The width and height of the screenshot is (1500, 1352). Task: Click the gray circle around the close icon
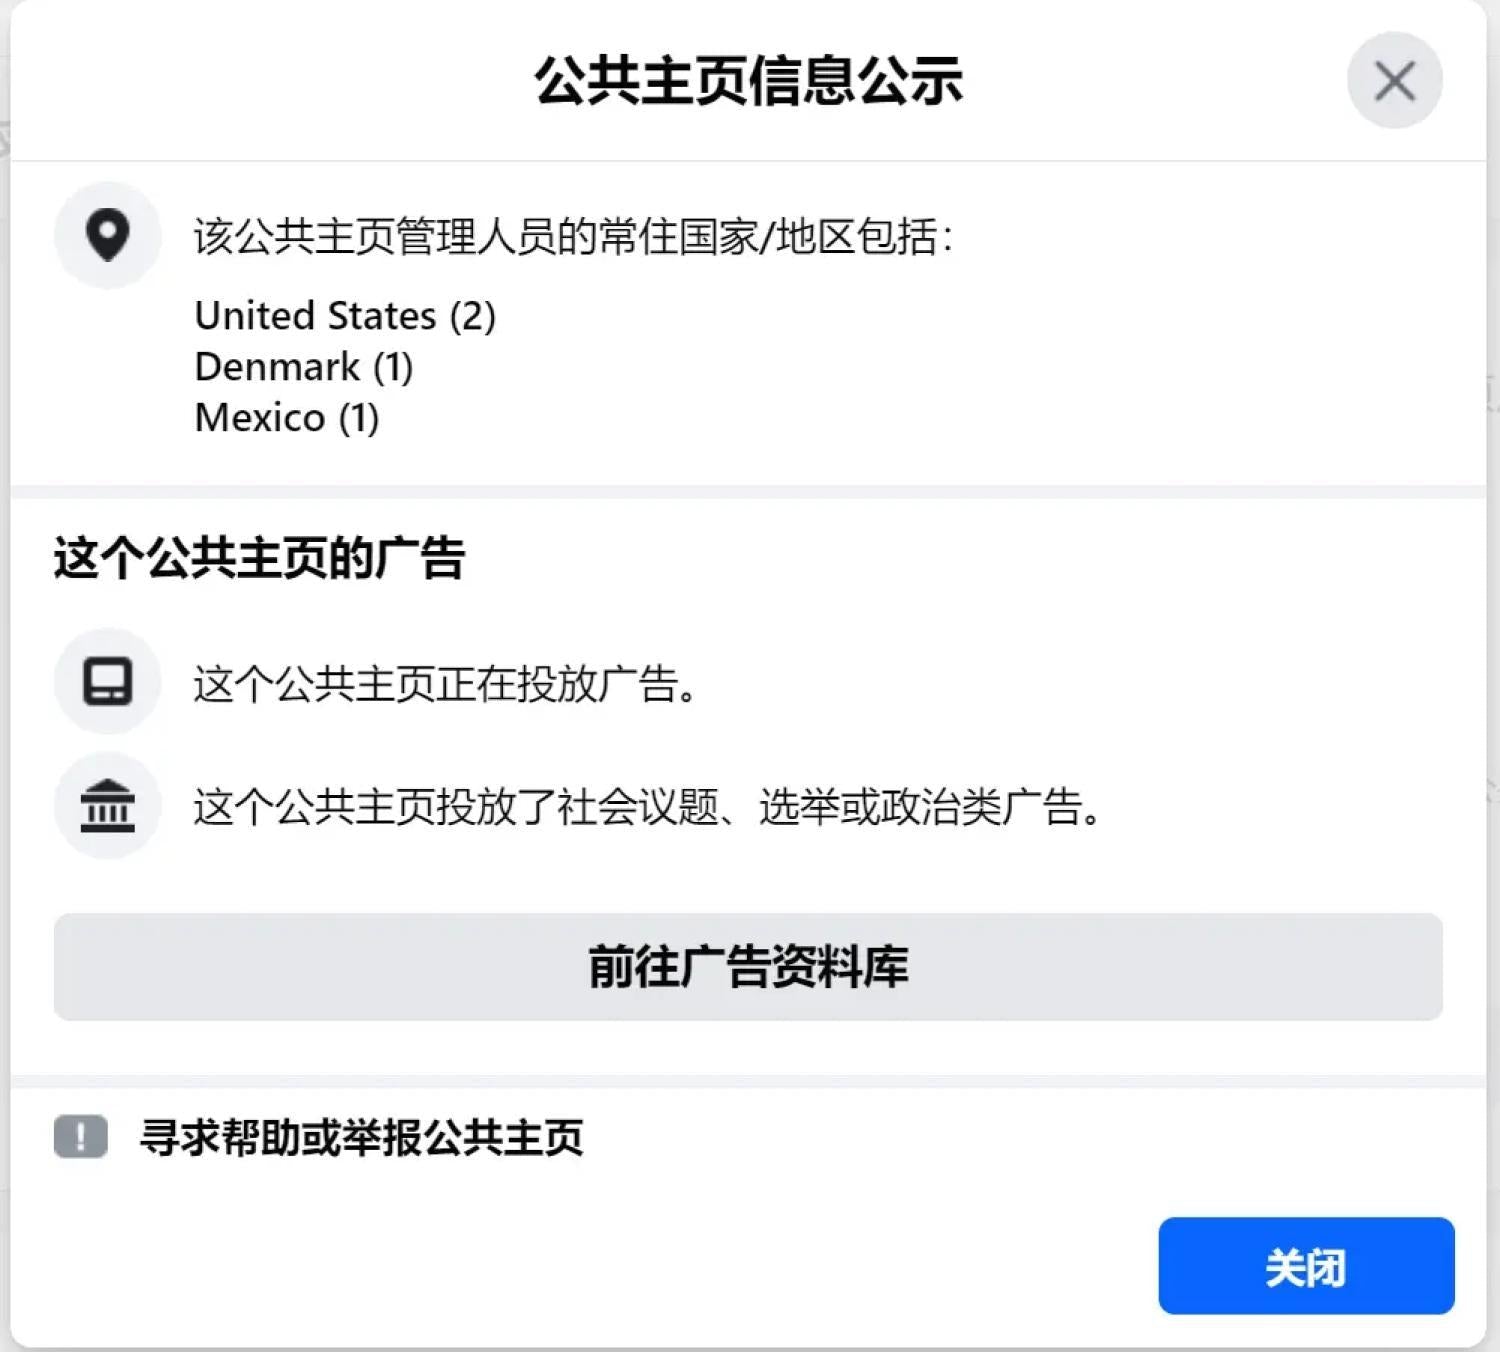[1393, 81]
